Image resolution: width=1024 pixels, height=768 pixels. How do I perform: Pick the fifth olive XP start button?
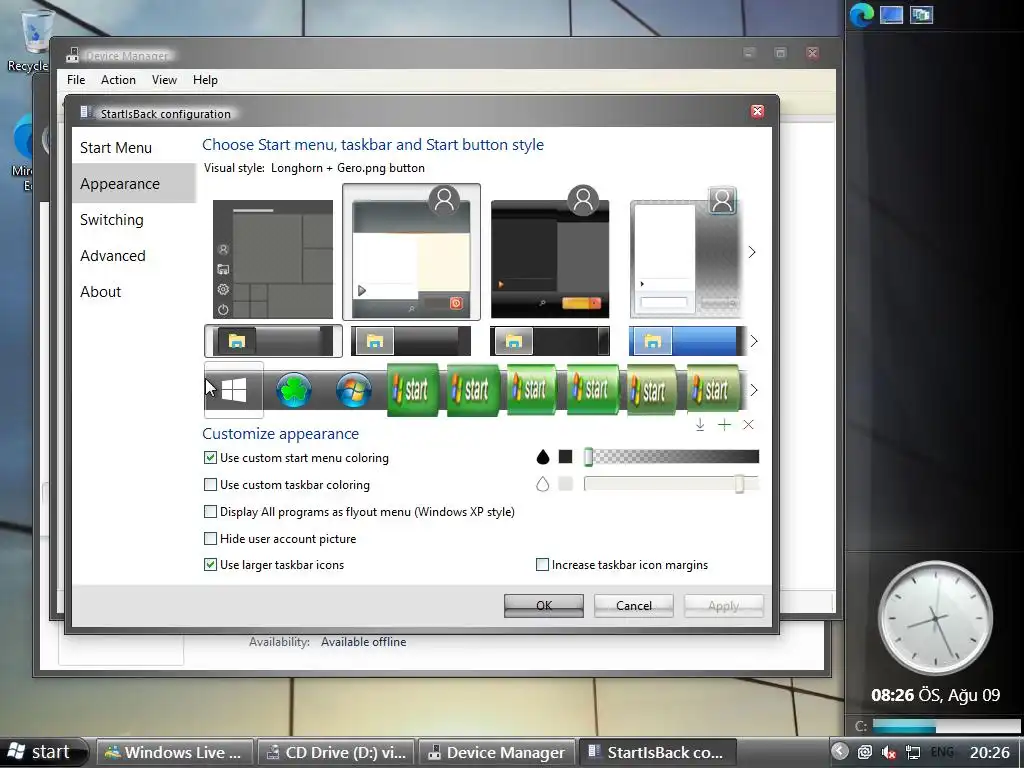point(651,390)
